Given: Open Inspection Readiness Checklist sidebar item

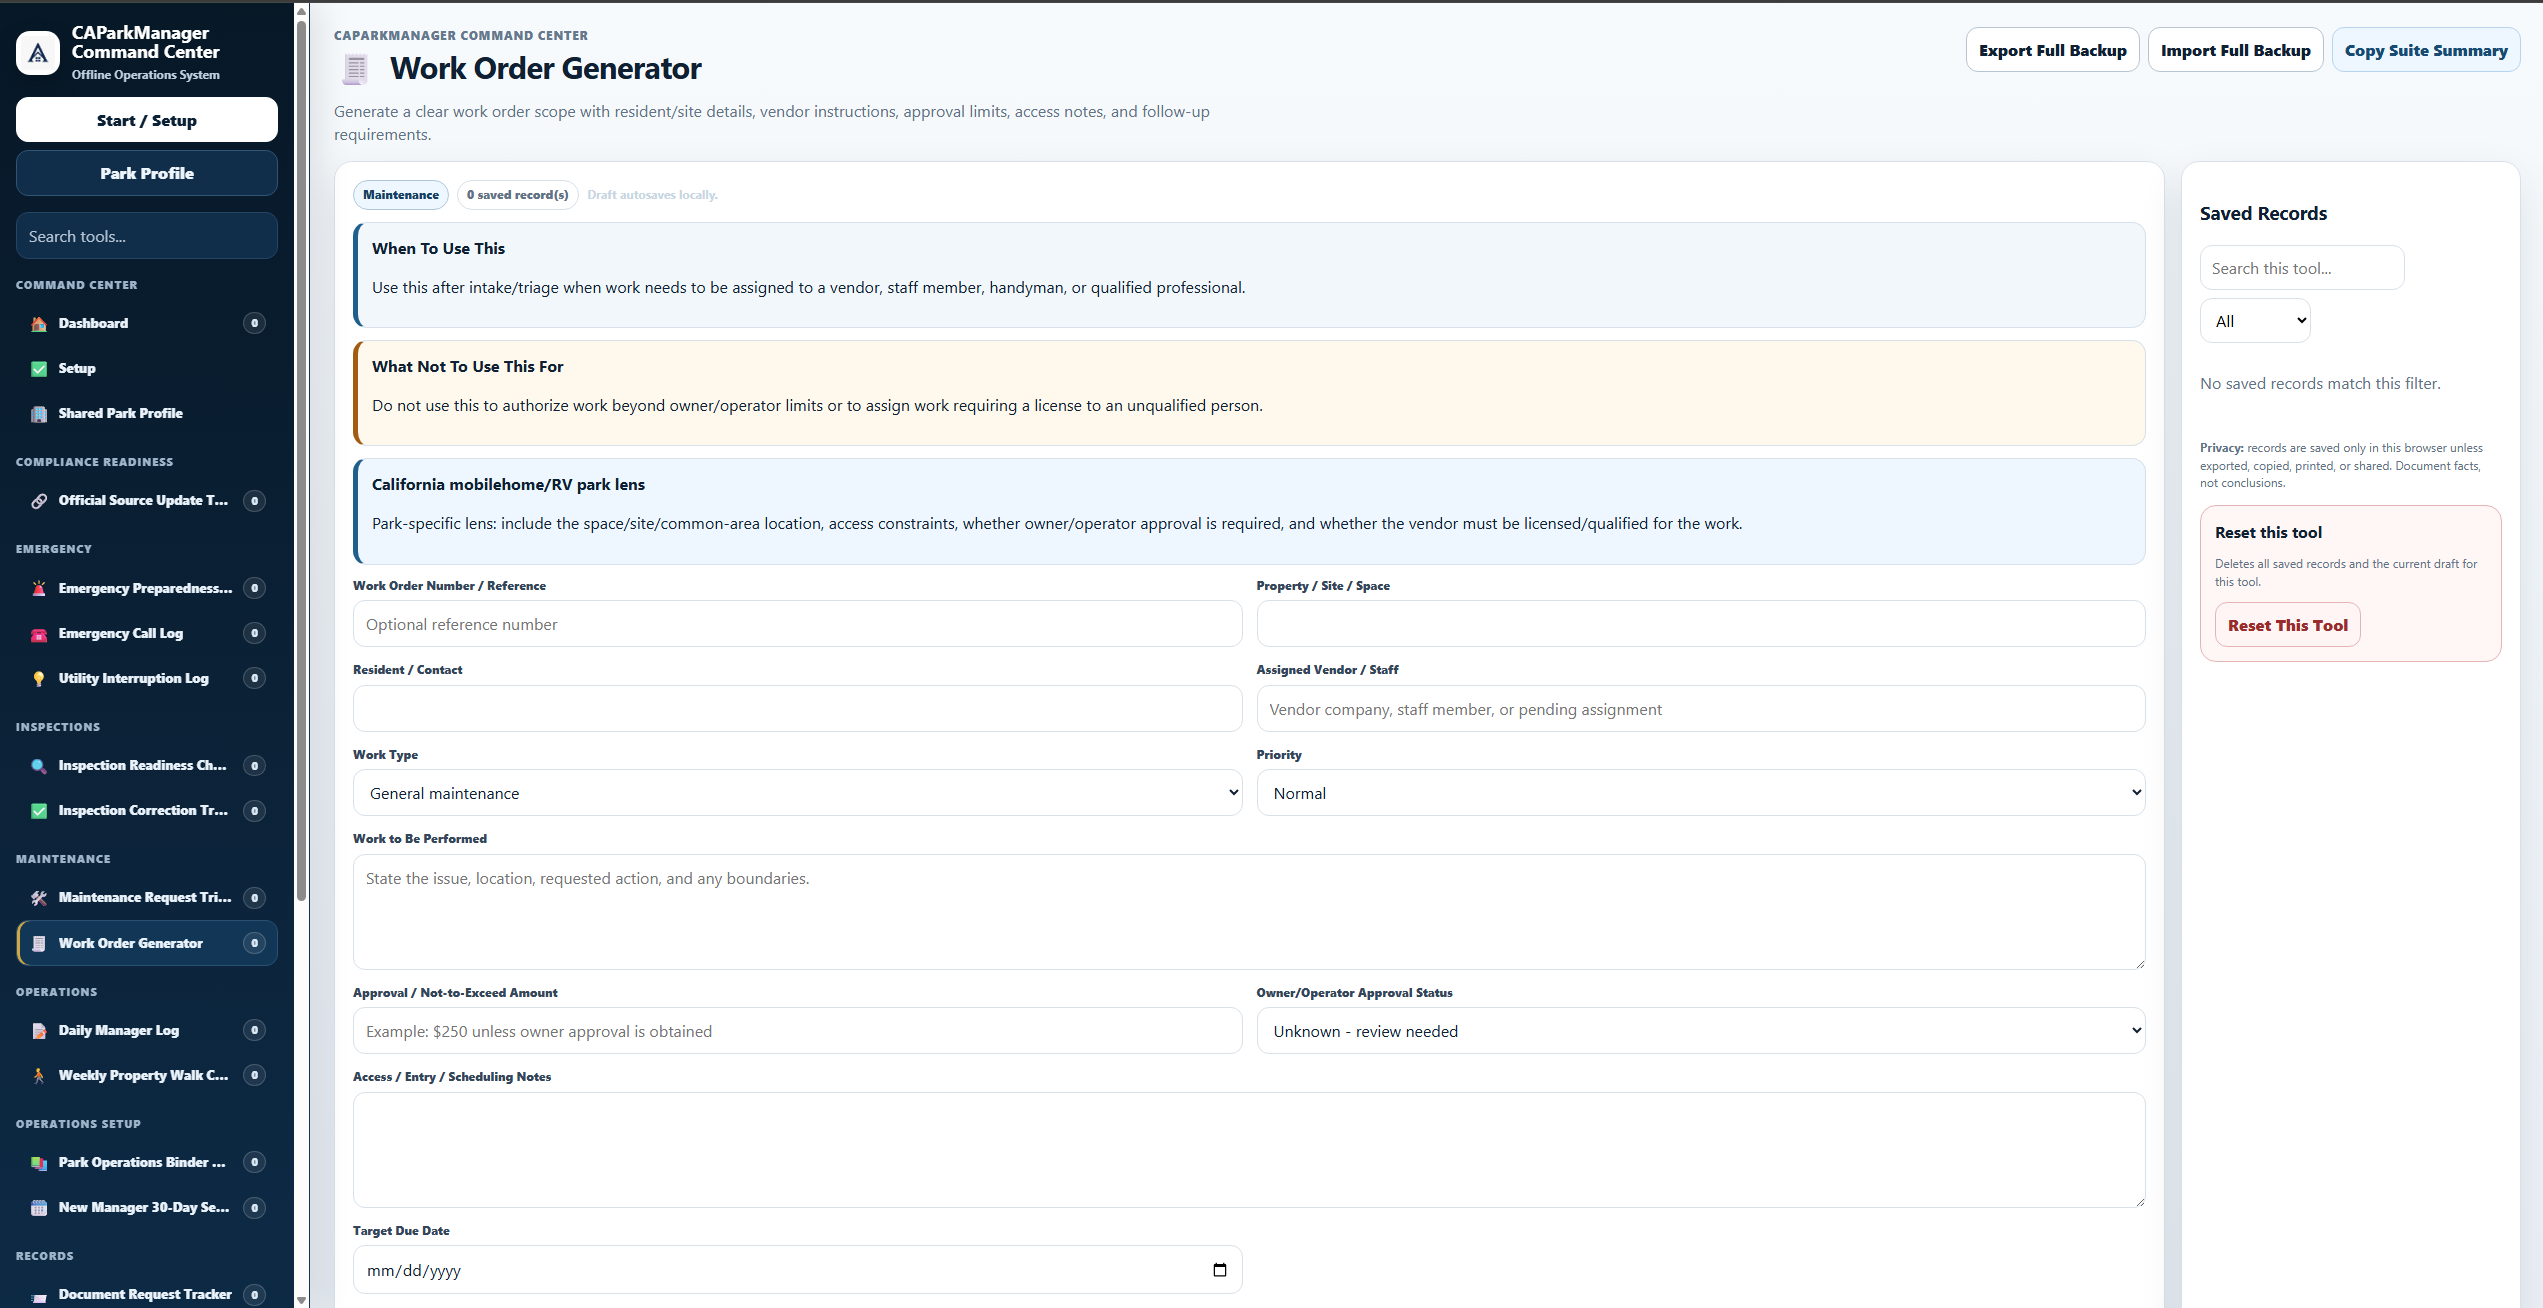Looking at the screenshot, I should tap(147, 765).
